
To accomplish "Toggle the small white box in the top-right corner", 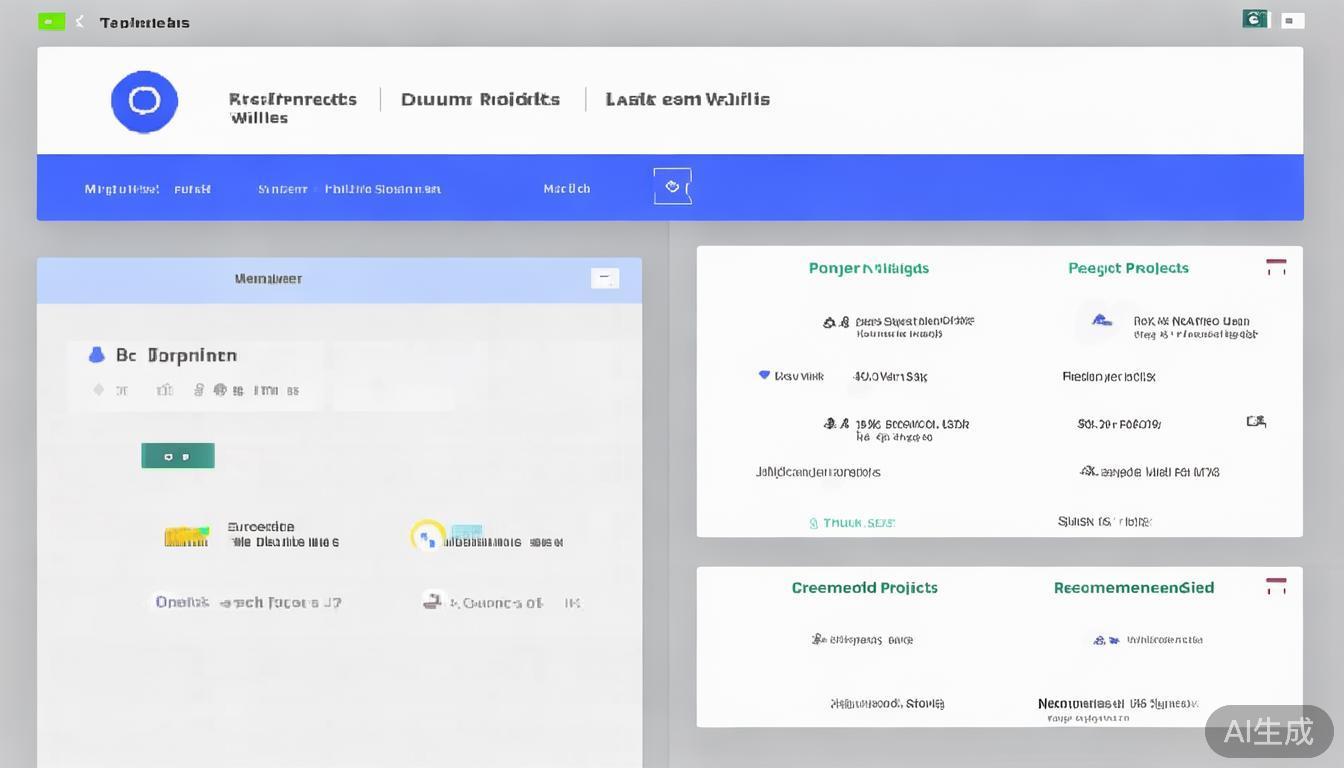I will (1292, 20).
